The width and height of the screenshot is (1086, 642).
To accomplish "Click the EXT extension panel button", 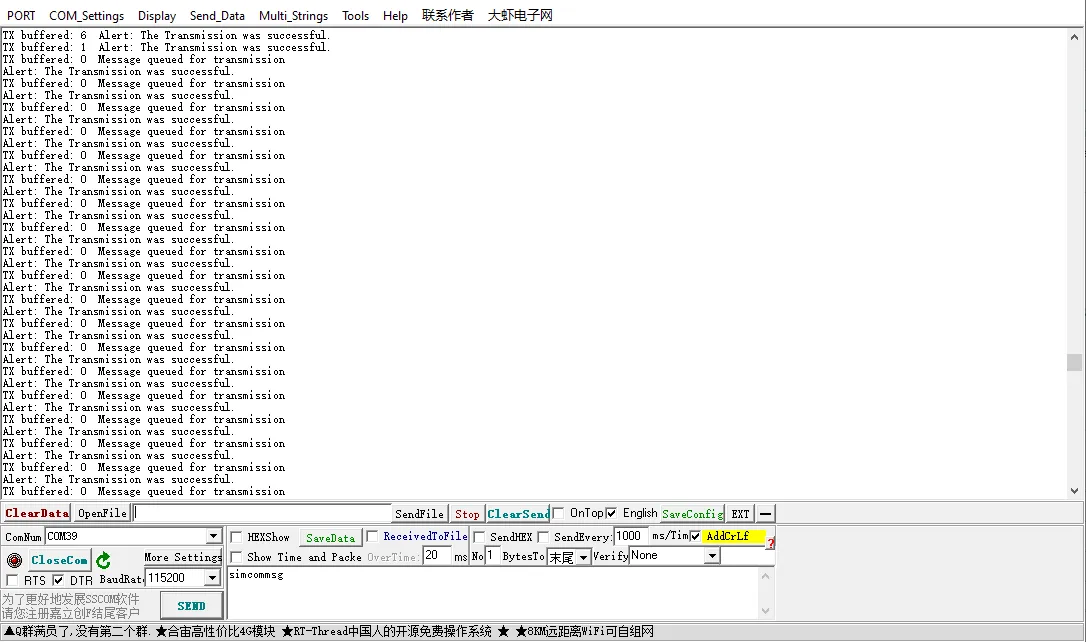I will (740, 514).
